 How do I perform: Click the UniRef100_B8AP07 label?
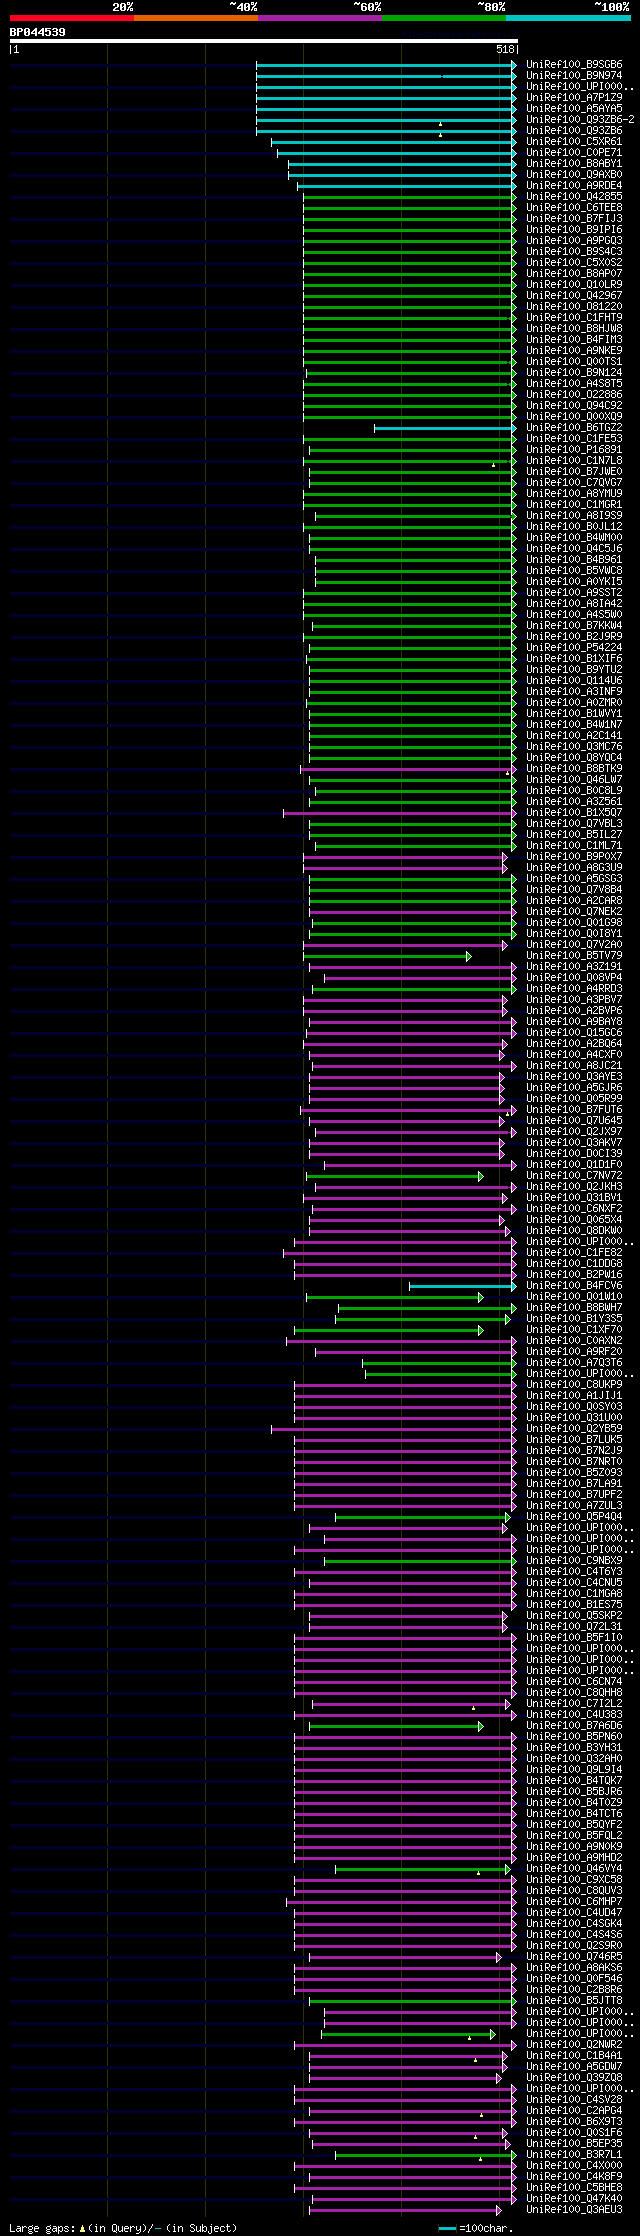click(574, 274)
